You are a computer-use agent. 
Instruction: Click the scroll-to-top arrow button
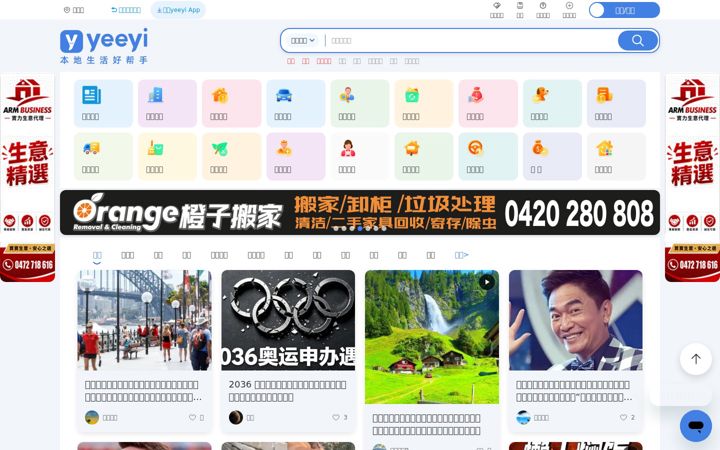pos(696,359)
